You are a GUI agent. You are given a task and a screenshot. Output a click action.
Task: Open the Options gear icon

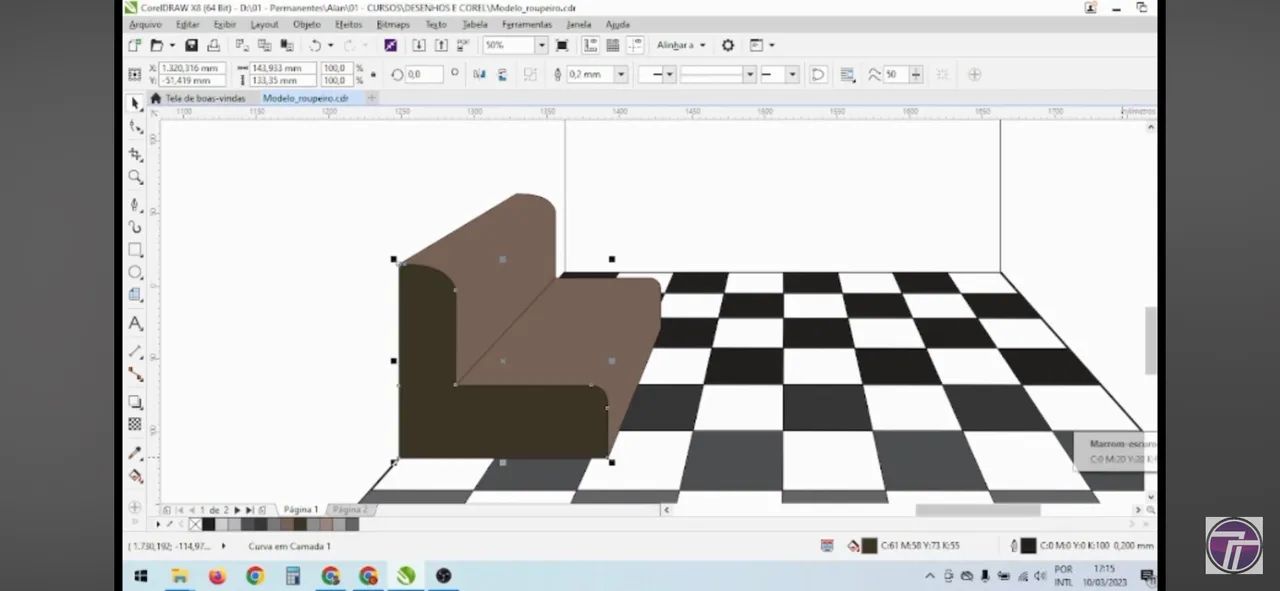pyautogui.click(x=728, y=45)
